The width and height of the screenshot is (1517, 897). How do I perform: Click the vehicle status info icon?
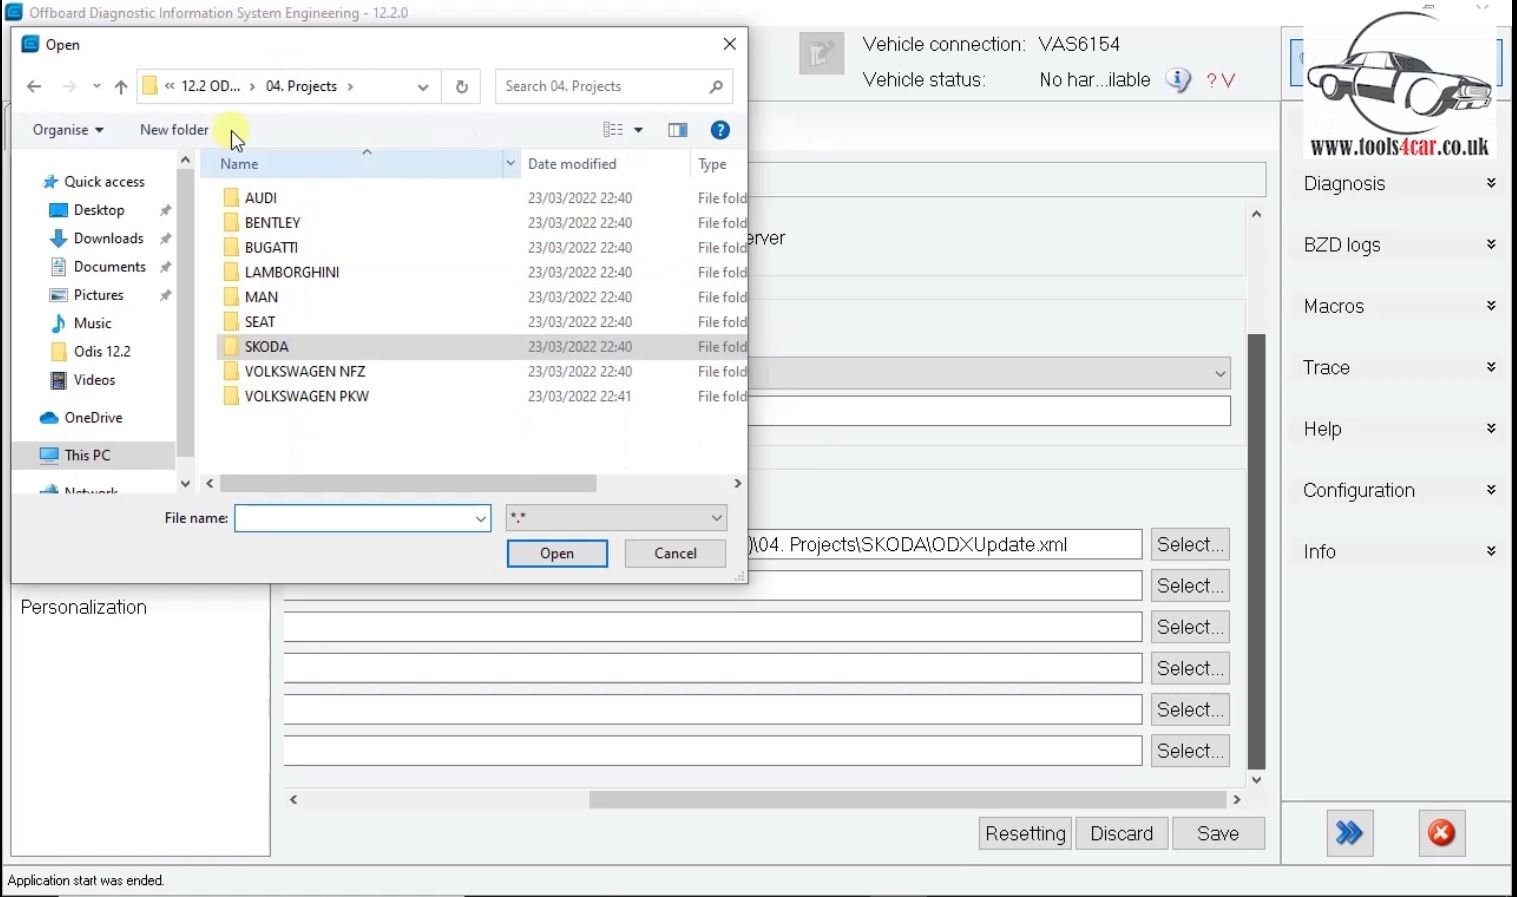[x=1178, y=80]
